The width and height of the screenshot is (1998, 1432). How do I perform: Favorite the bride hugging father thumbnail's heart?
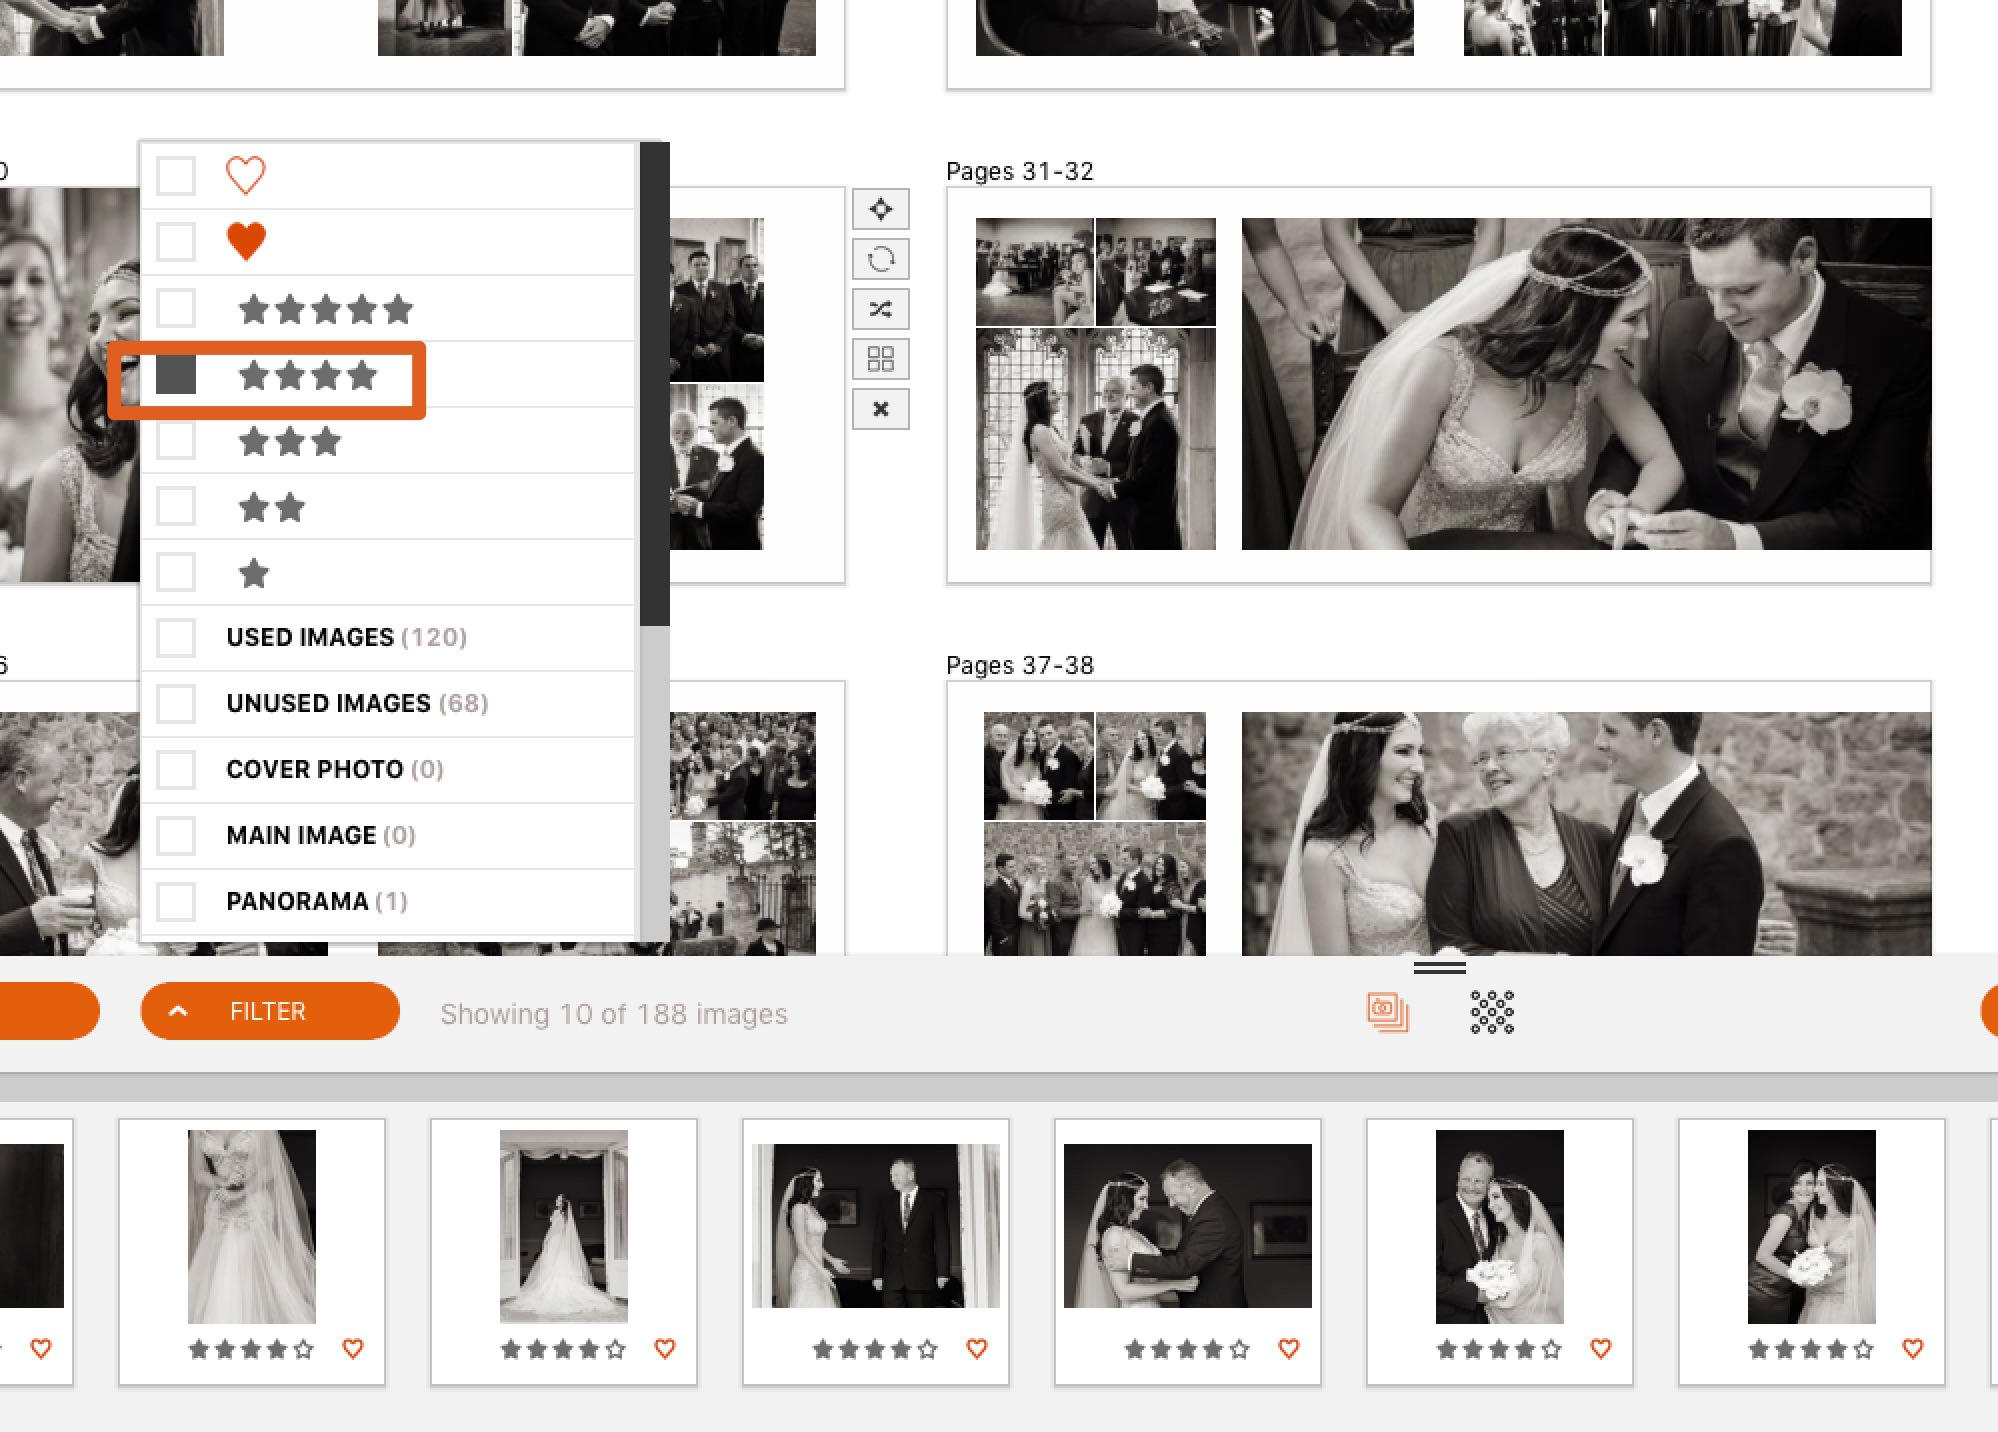coord(1288,1349)
